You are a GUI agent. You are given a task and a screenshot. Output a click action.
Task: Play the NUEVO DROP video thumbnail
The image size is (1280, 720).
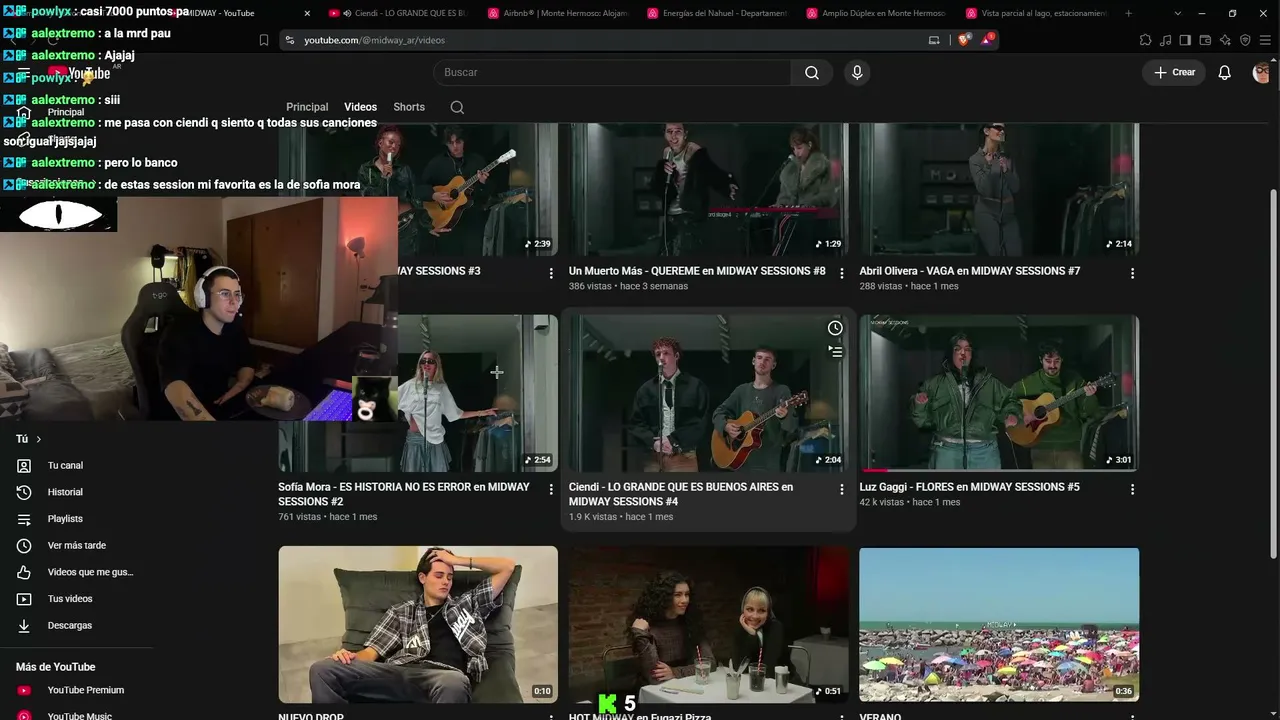418,624
